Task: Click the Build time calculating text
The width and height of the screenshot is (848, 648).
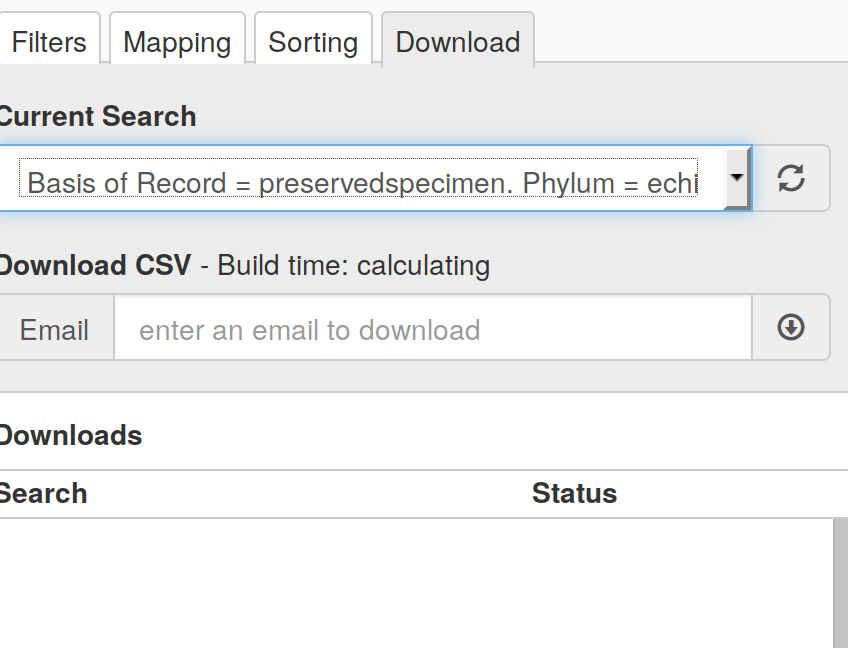Action: point(354,265)
